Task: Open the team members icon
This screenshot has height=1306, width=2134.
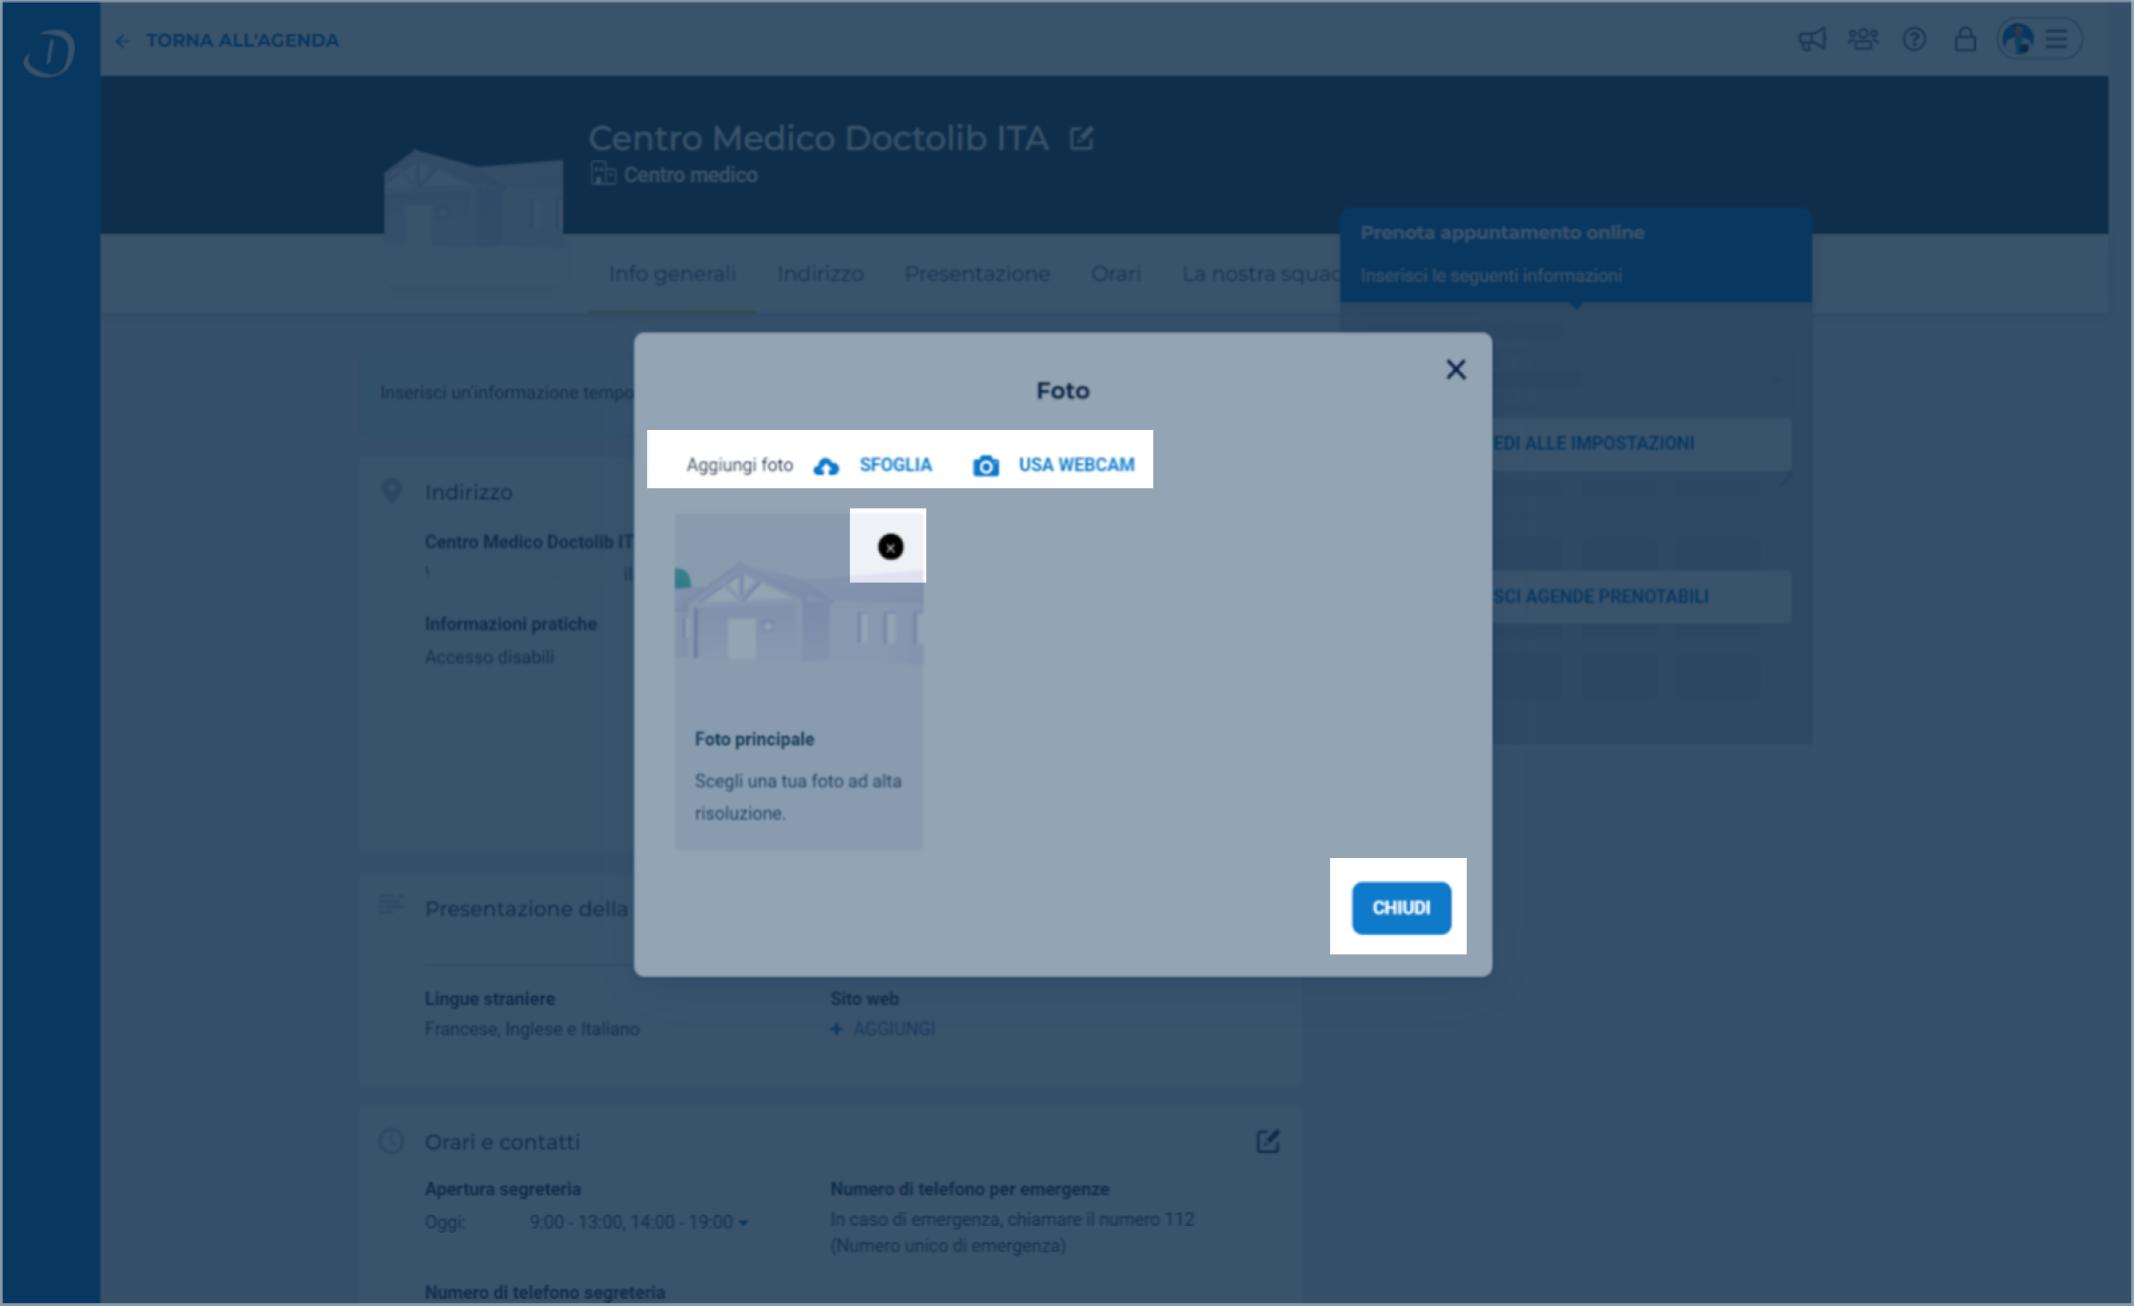Action: point(1863,39)
